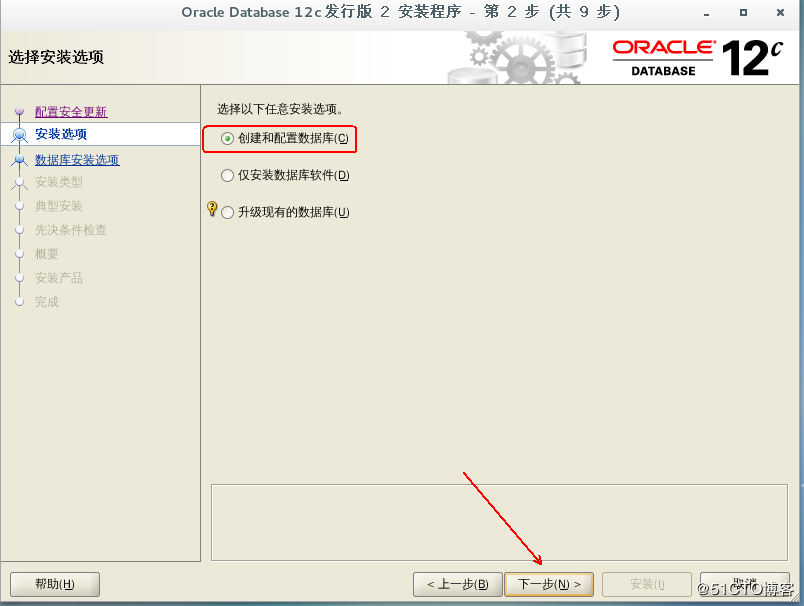This screenshot has height=606, width=804.
Task: Click the 选择安装选项 page heading
Action: [56, 57]
